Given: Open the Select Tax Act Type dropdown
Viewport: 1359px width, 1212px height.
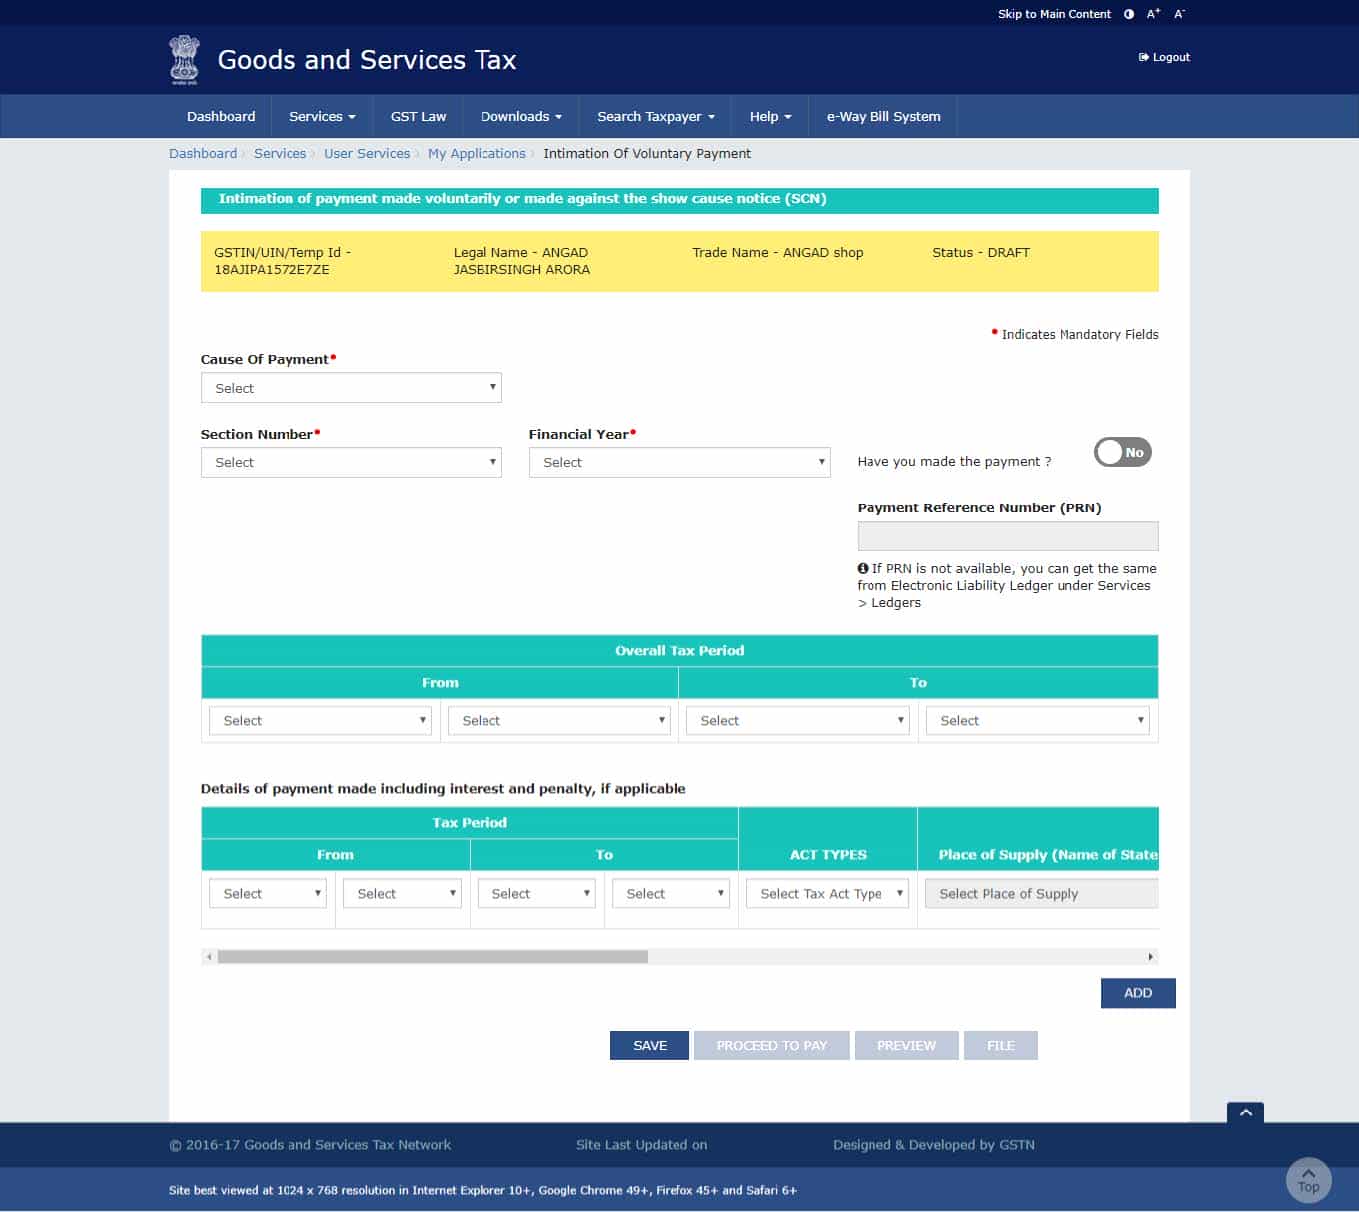Looking at the screenshot, I should [827, 893].
